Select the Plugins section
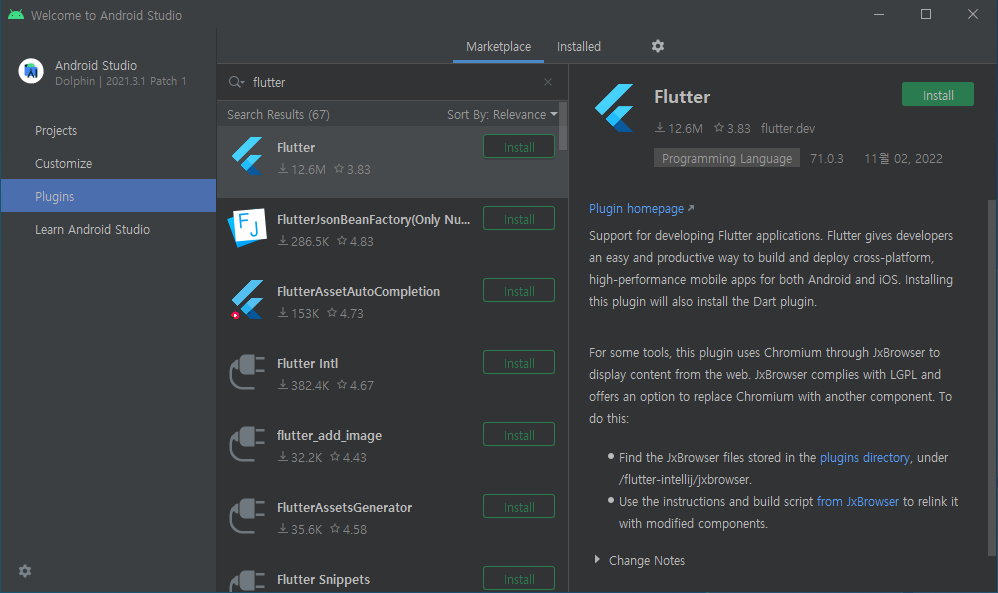The image size is (998, 593). tap(108, 196)
